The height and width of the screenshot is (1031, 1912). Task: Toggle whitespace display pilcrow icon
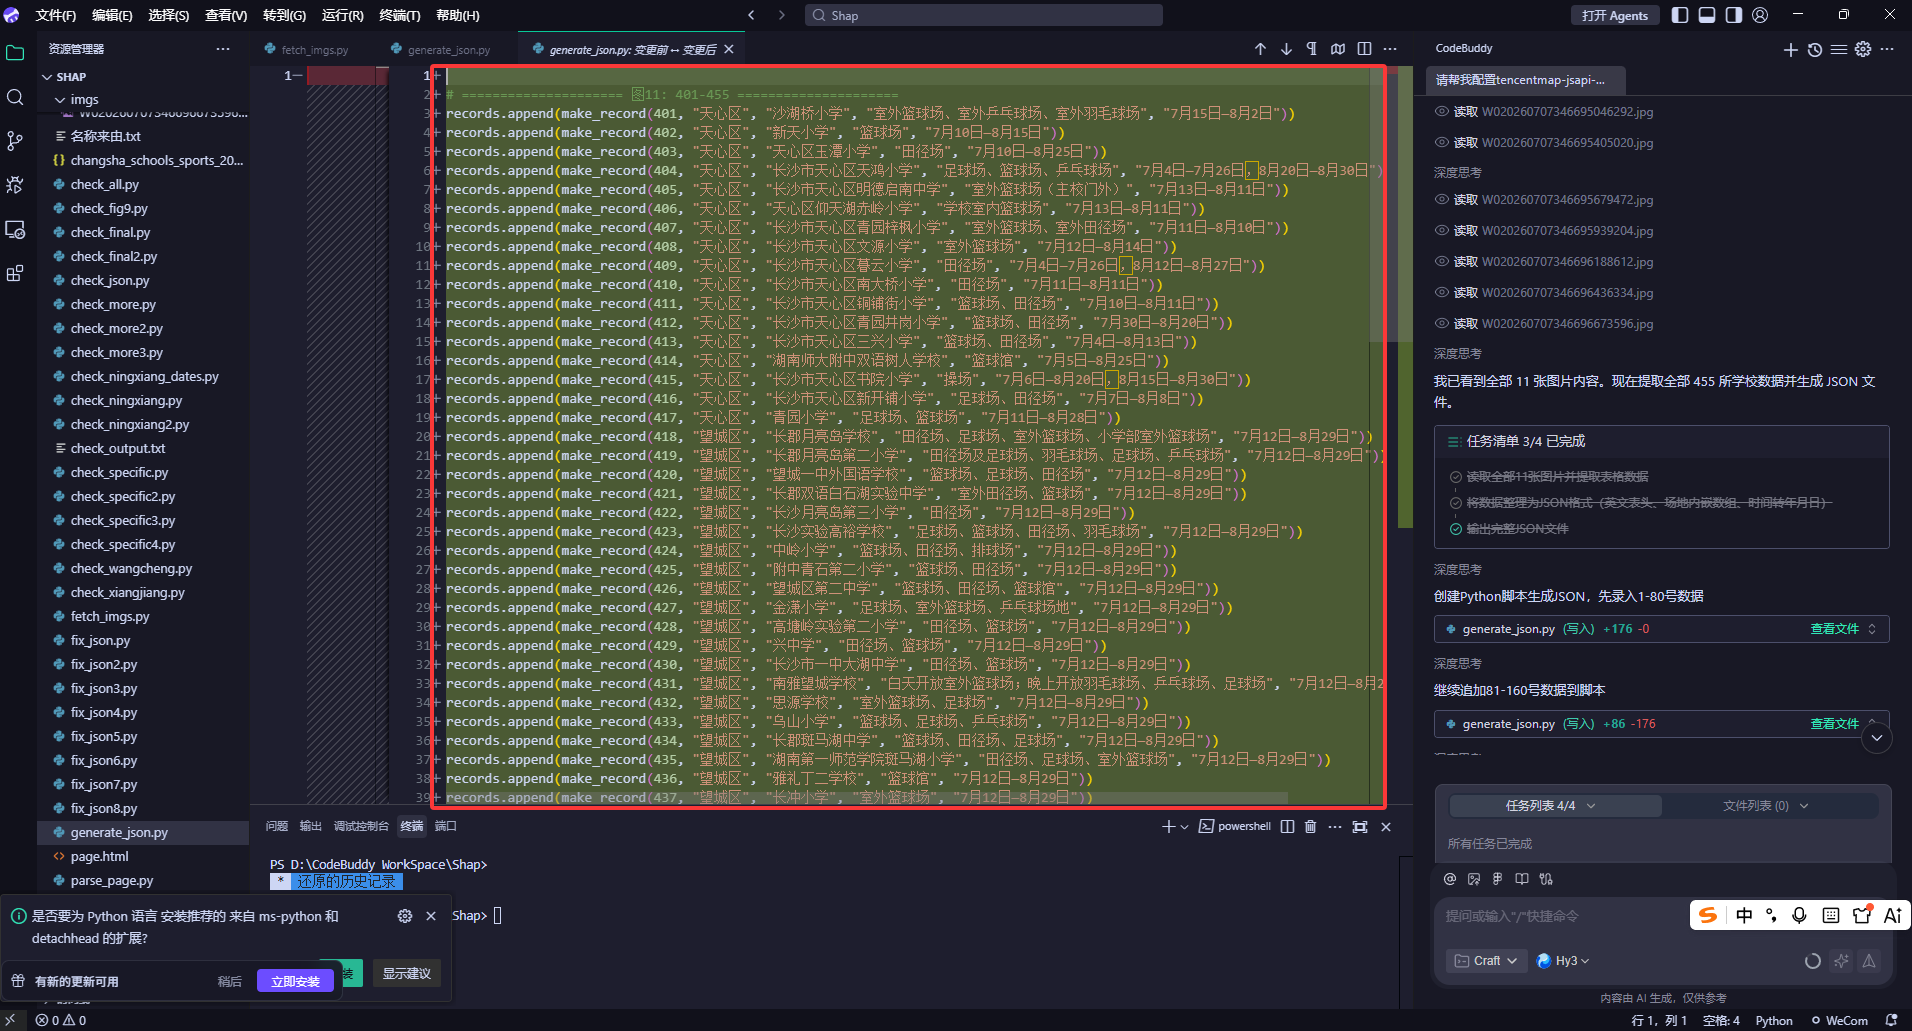click(x=1311, y=49)
